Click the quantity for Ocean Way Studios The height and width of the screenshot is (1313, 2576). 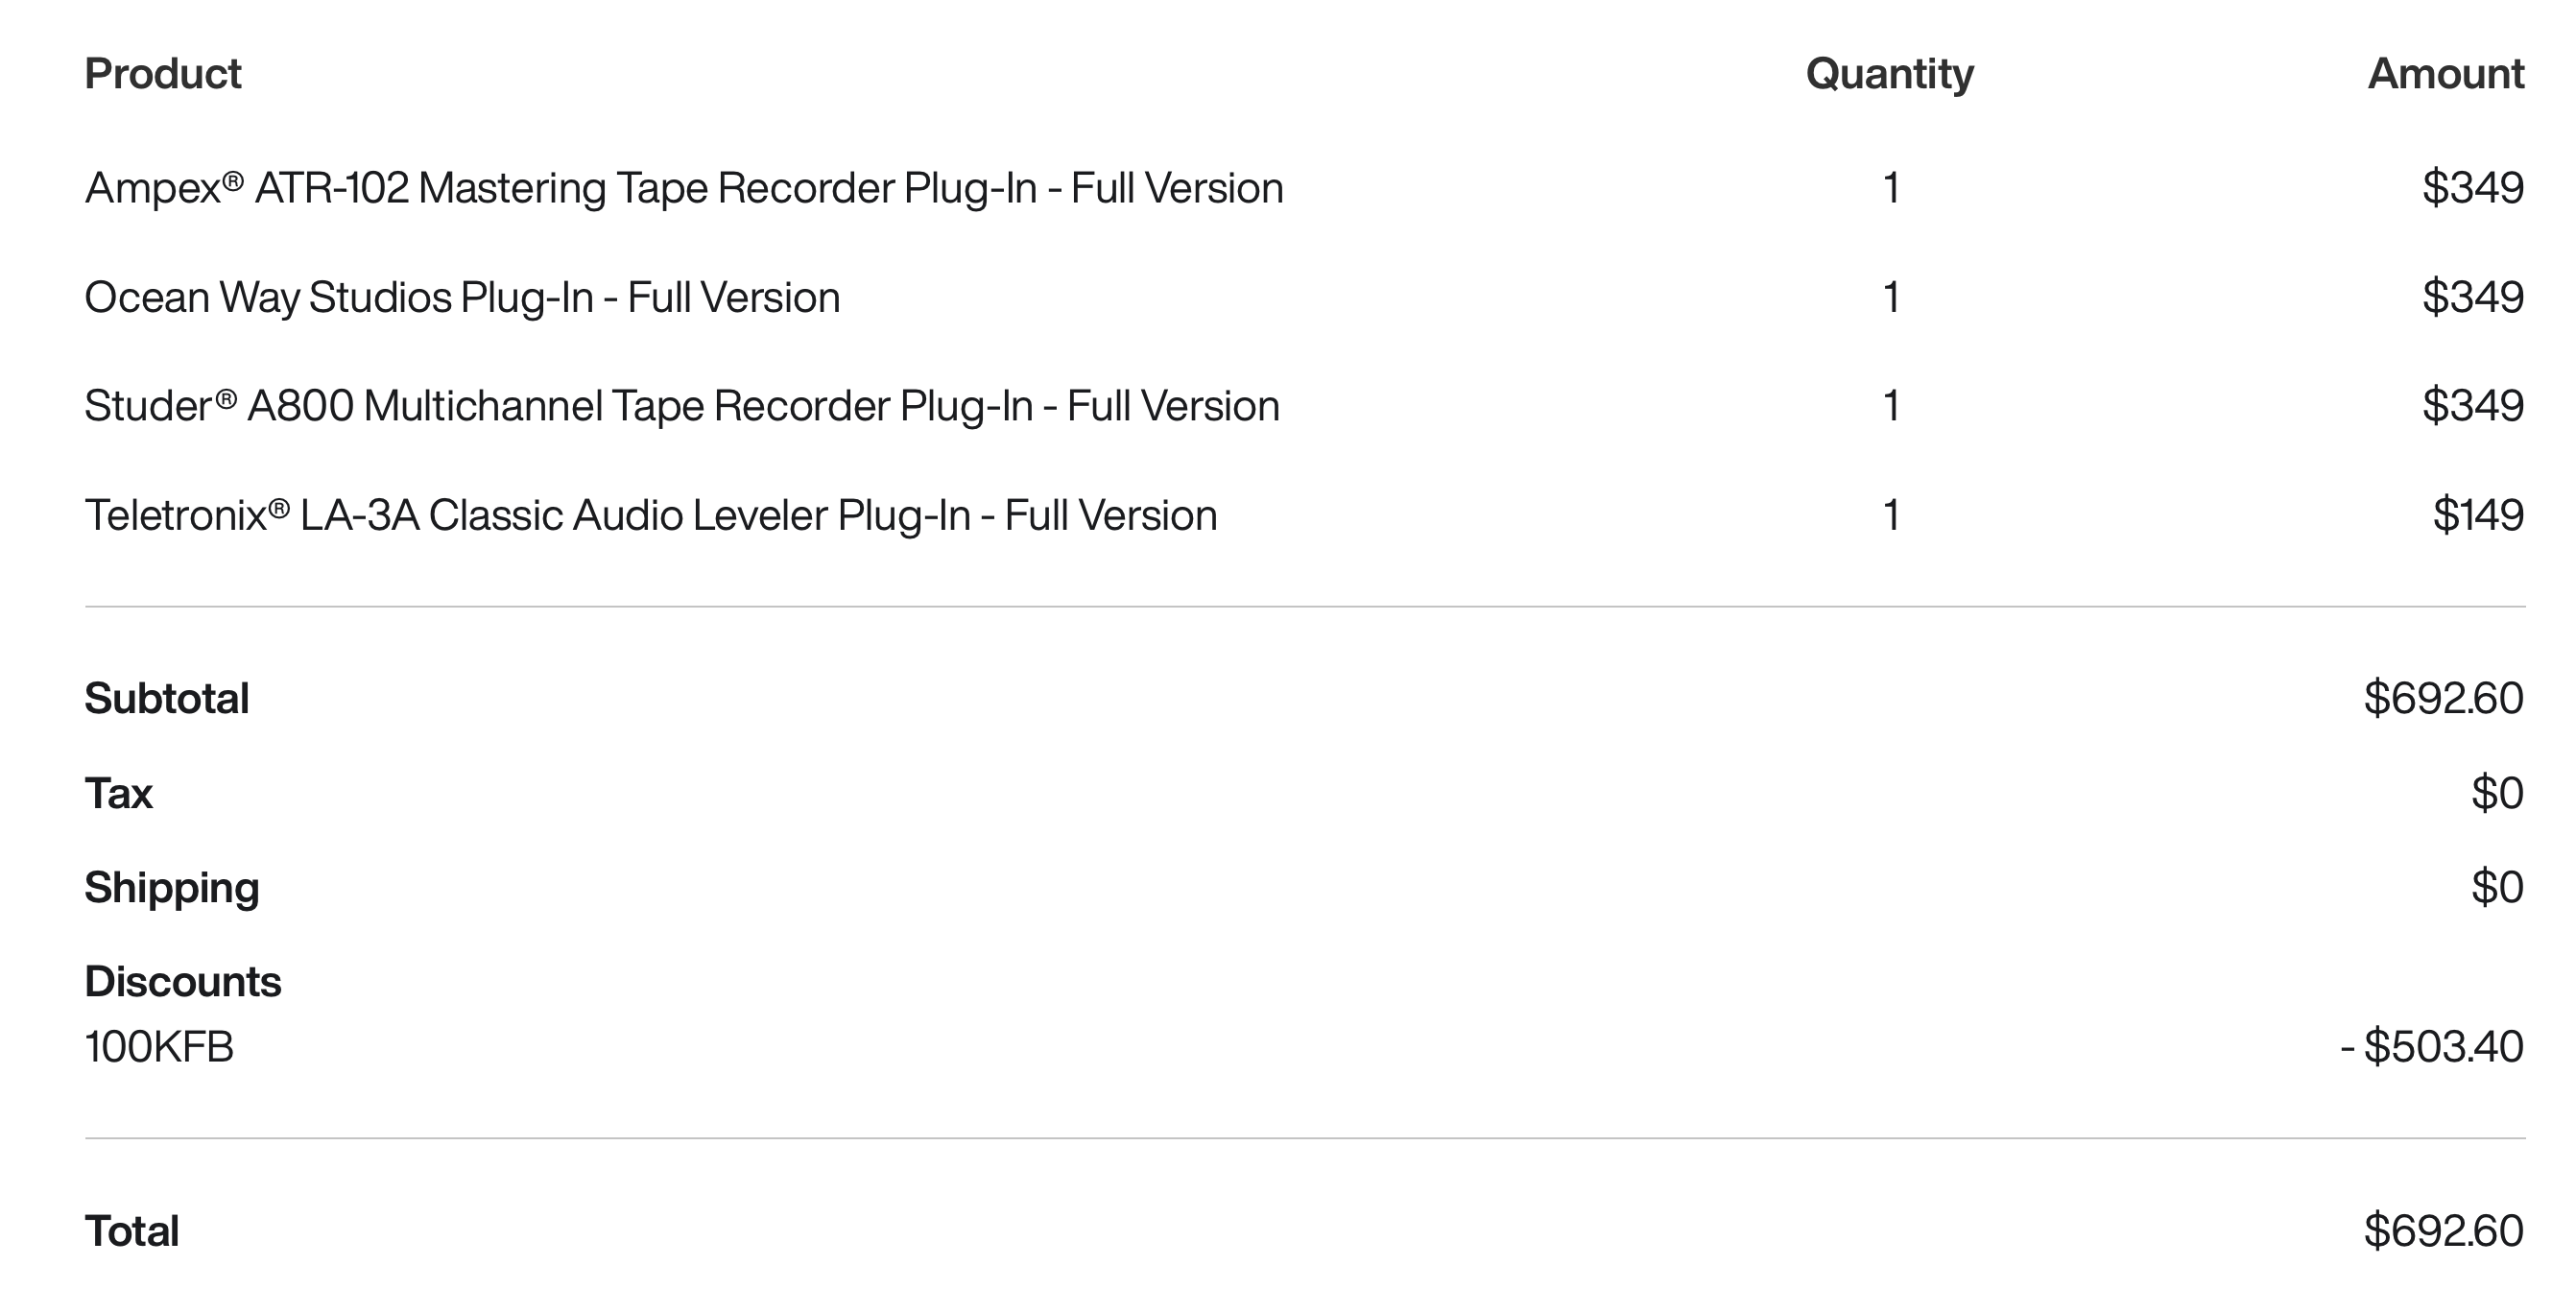tap(1890, 297)
